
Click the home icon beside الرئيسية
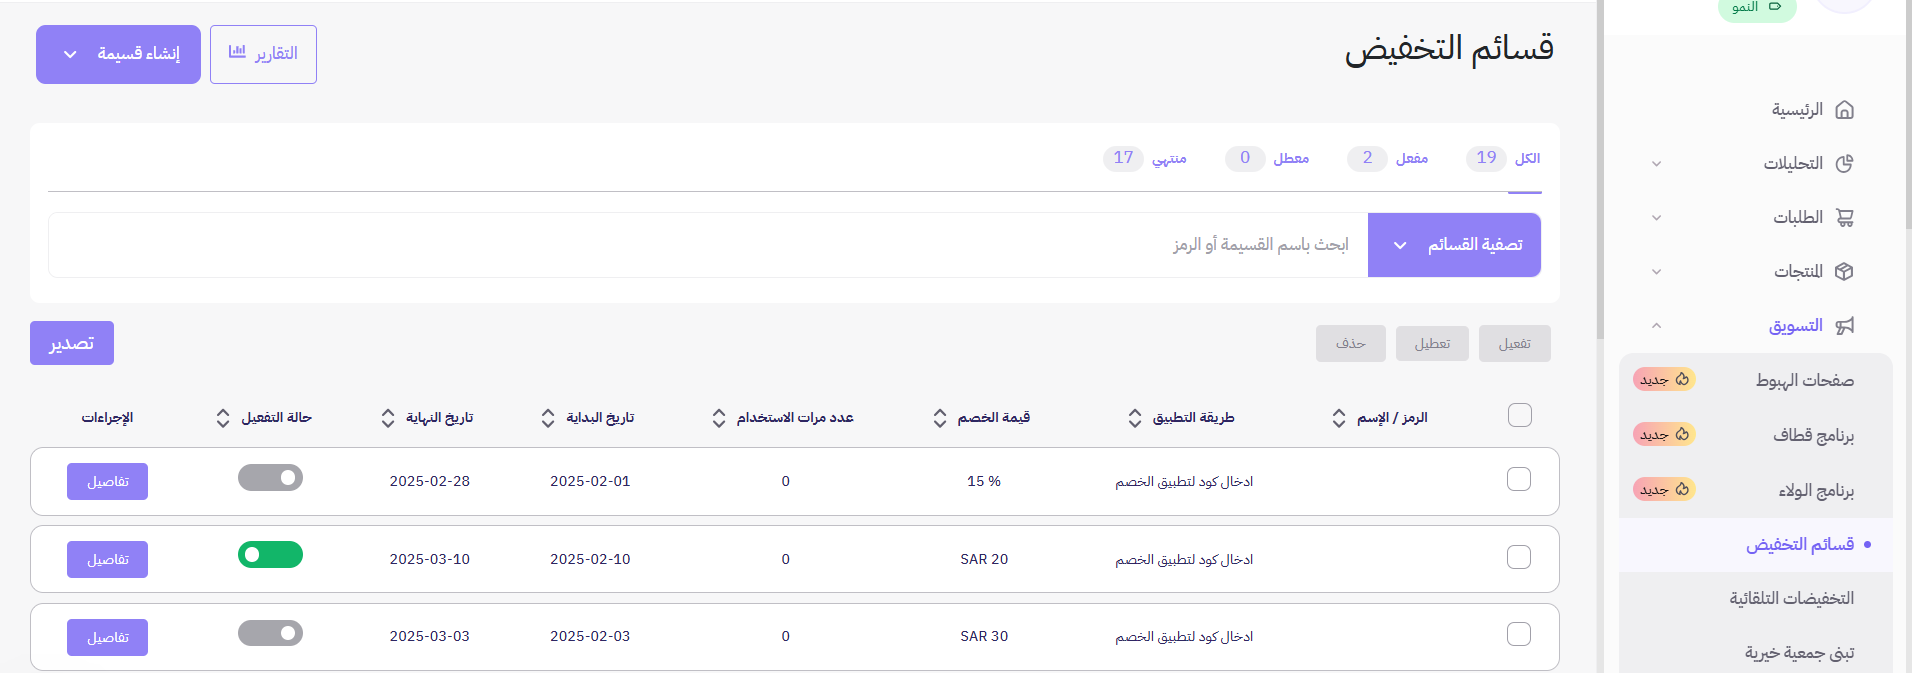(x=1845, y=110)
